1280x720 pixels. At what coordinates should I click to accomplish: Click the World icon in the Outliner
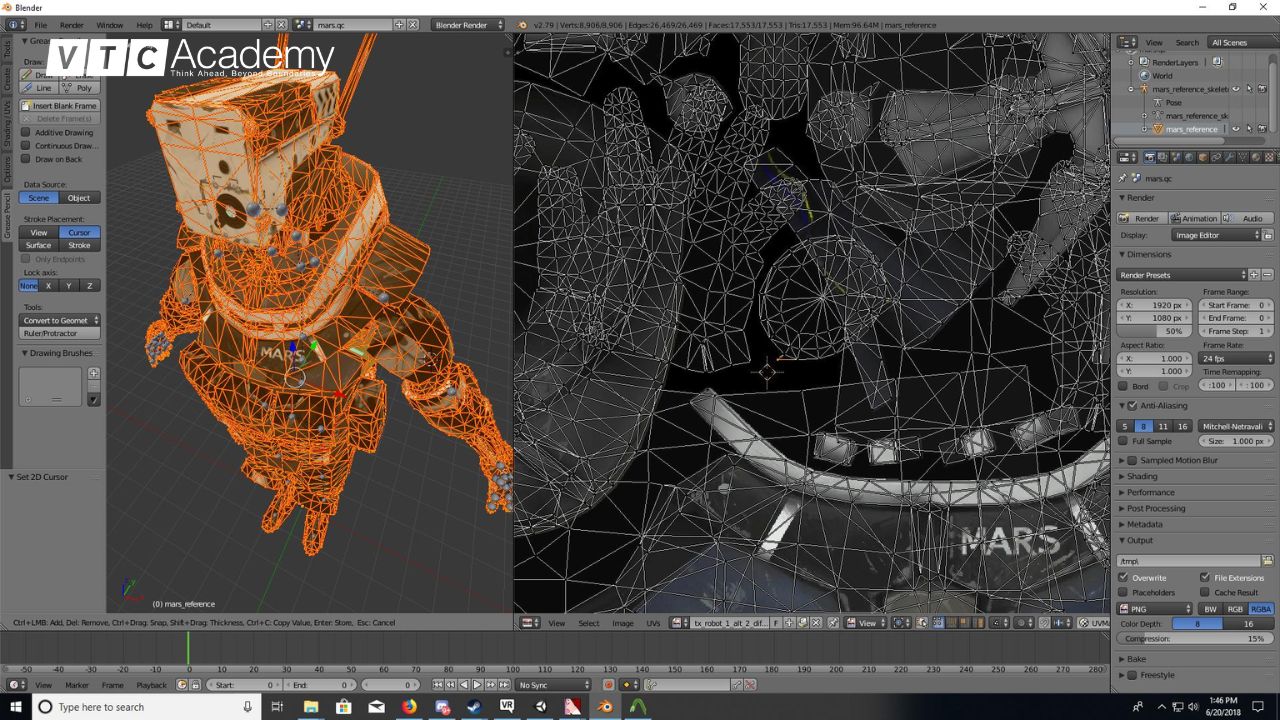[1145, 75]
